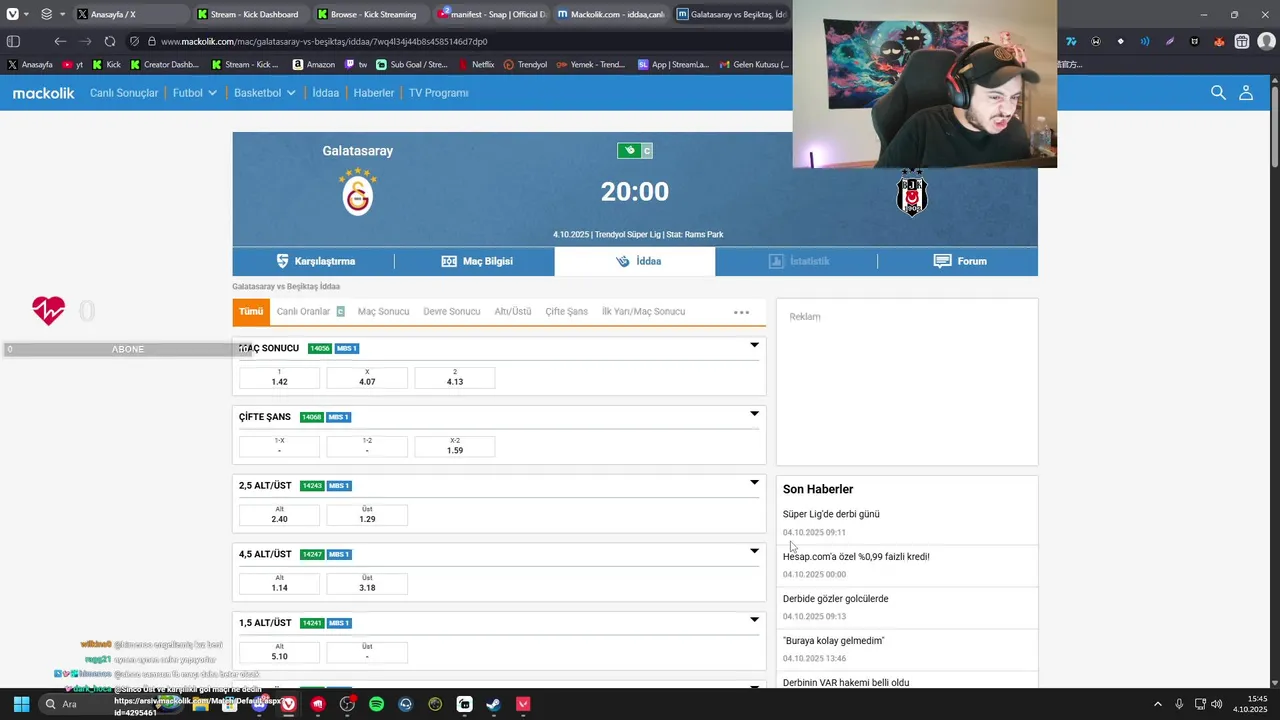Open the browser profile avatar icon
This screenshot has width=1280, height=720.
[1265, 41]
